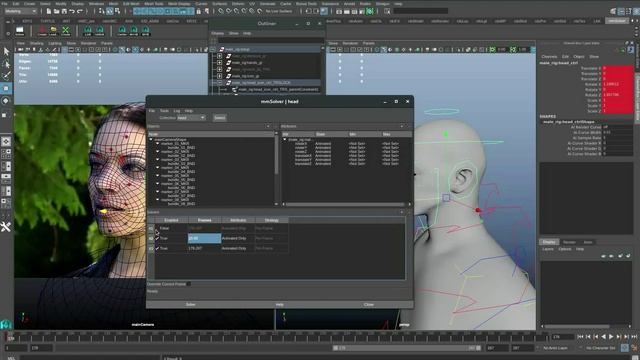640x360 pixels.
Task: Click the attributes panel horizontal scrollbar
Action: [x=345, y=204]
